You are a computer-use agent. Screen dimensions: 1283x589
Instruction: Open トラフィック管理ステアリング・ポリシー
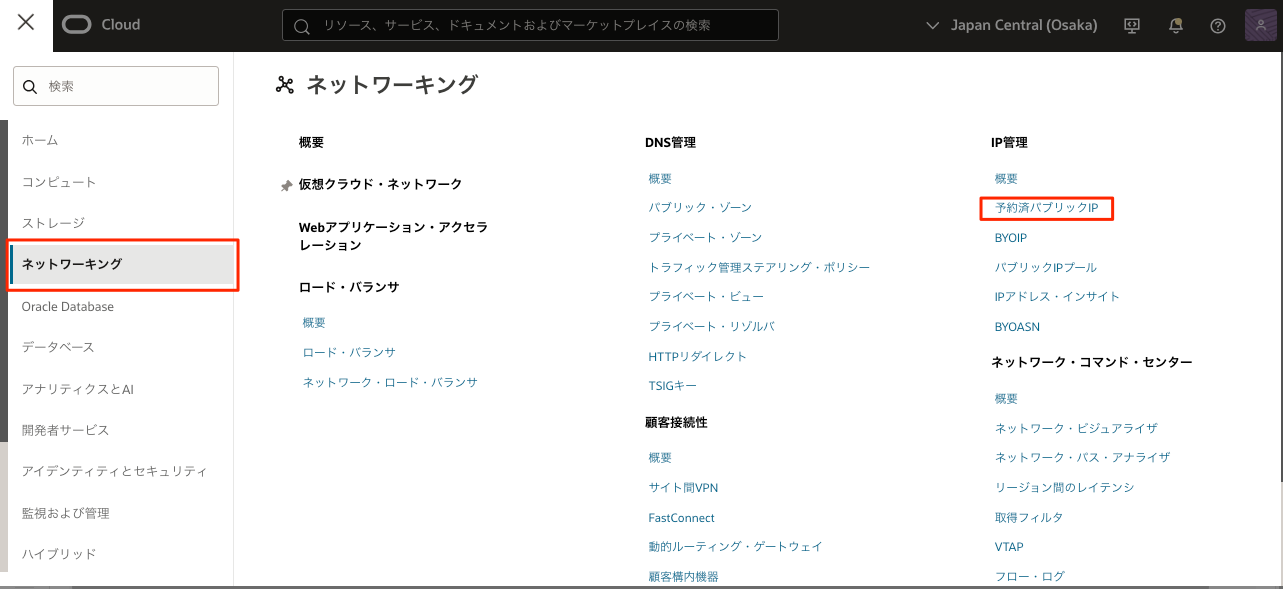point(759,267)
